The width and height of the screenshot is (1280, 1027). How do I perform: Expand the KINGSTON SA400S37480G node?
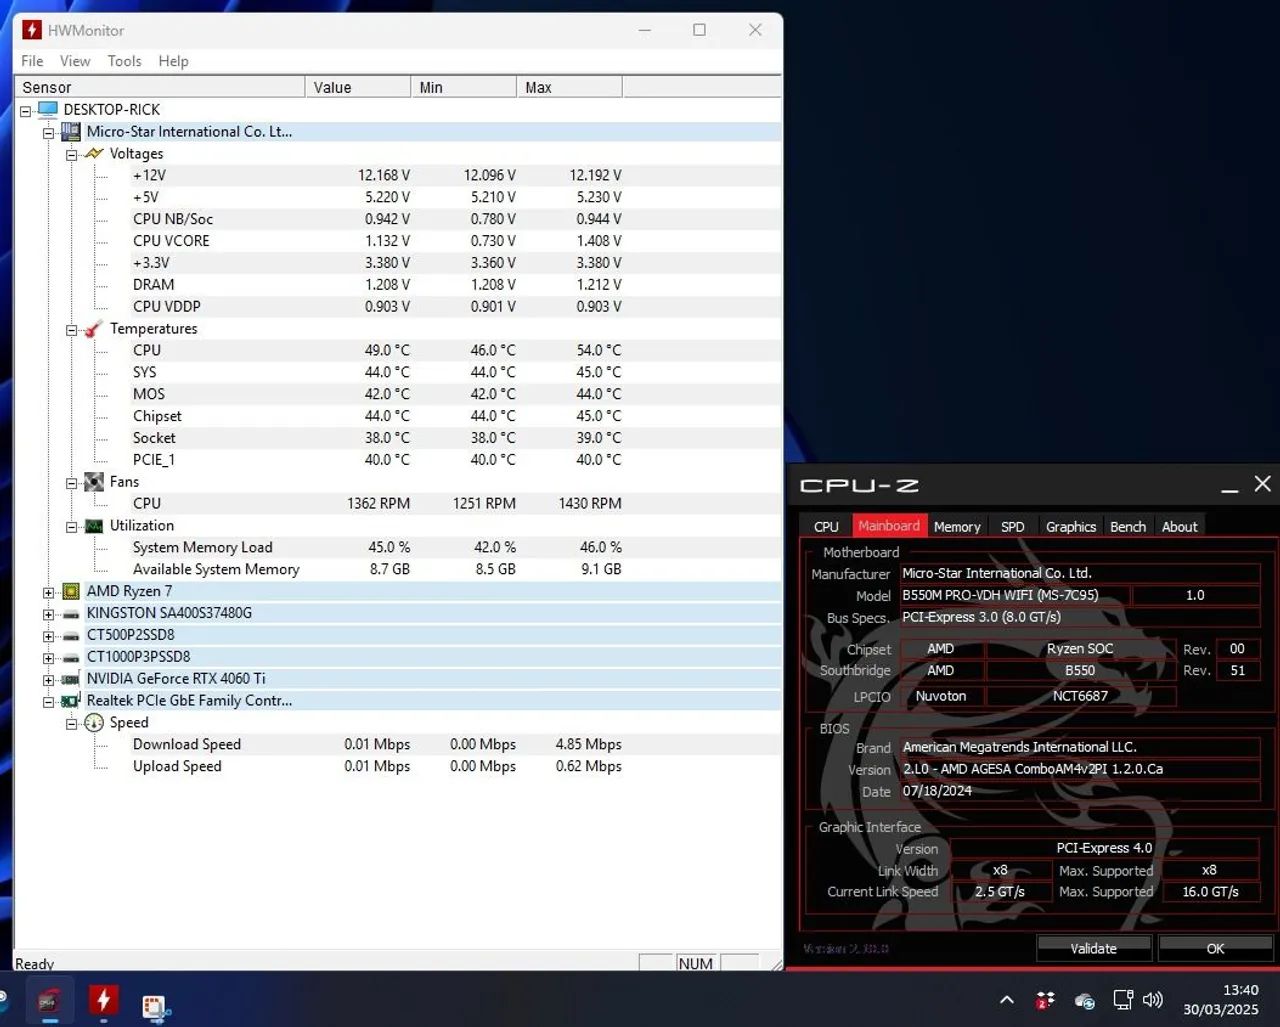click(x=48, y=614)
